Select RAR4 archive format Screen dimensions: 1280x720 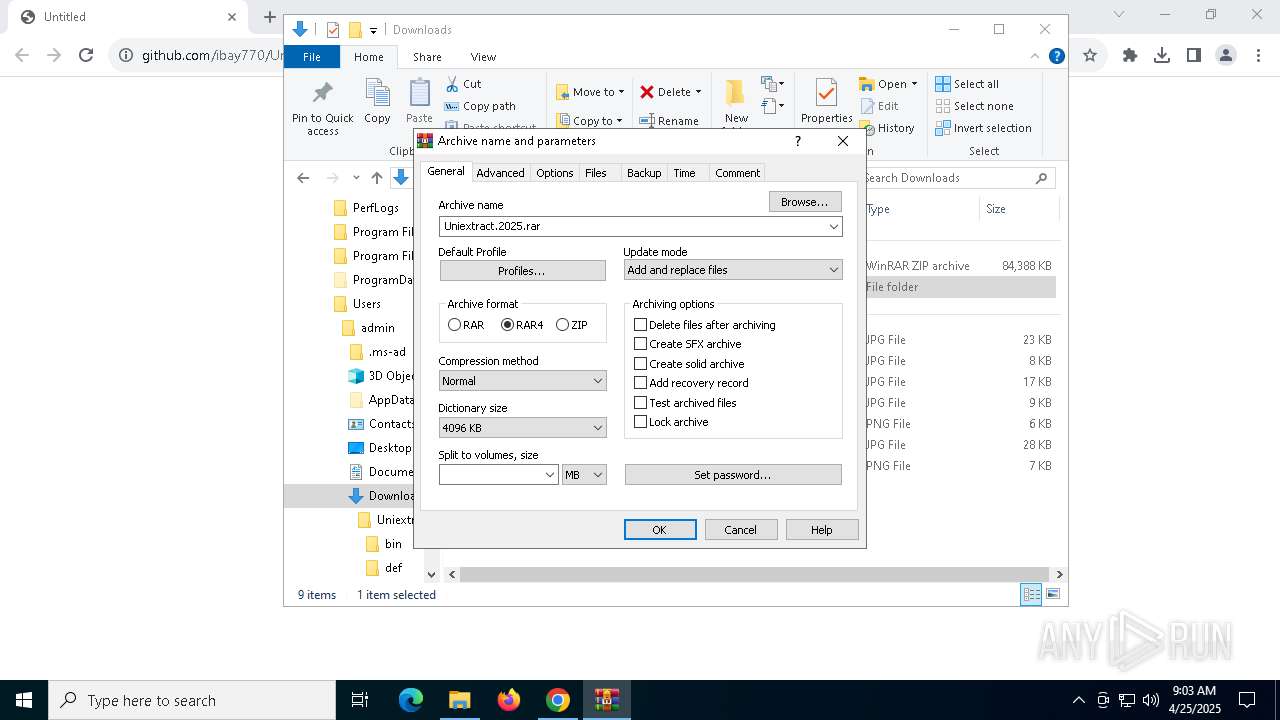coord(522,325)
